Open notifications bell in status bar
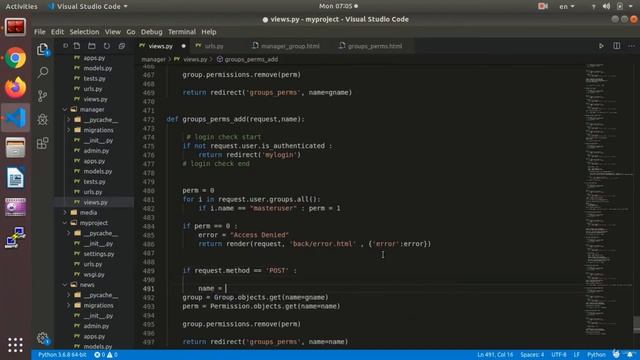 630,355
